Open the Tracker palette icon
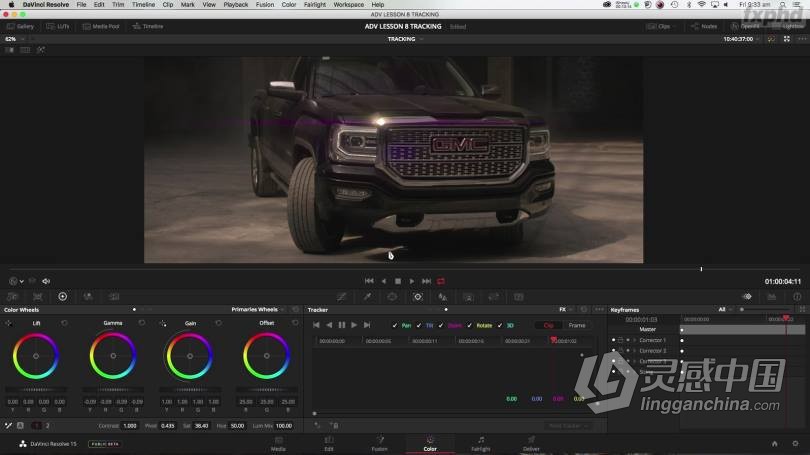Screen dimensions: 810x455 [417, 296]
